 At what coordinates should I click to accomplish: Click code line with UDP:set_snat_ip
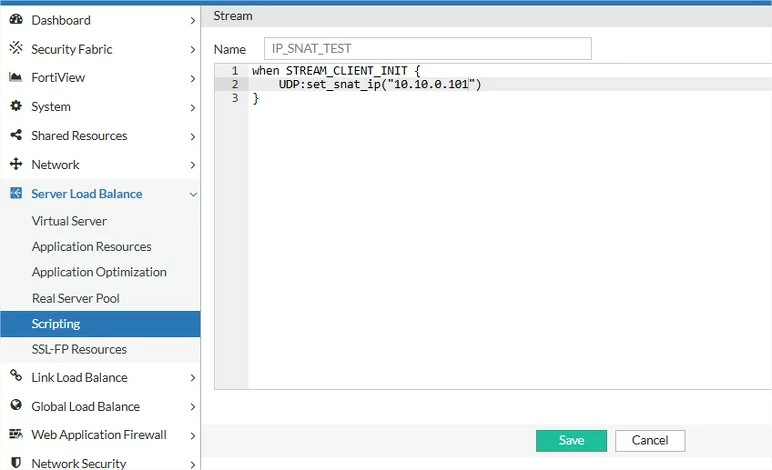point(380,85)
